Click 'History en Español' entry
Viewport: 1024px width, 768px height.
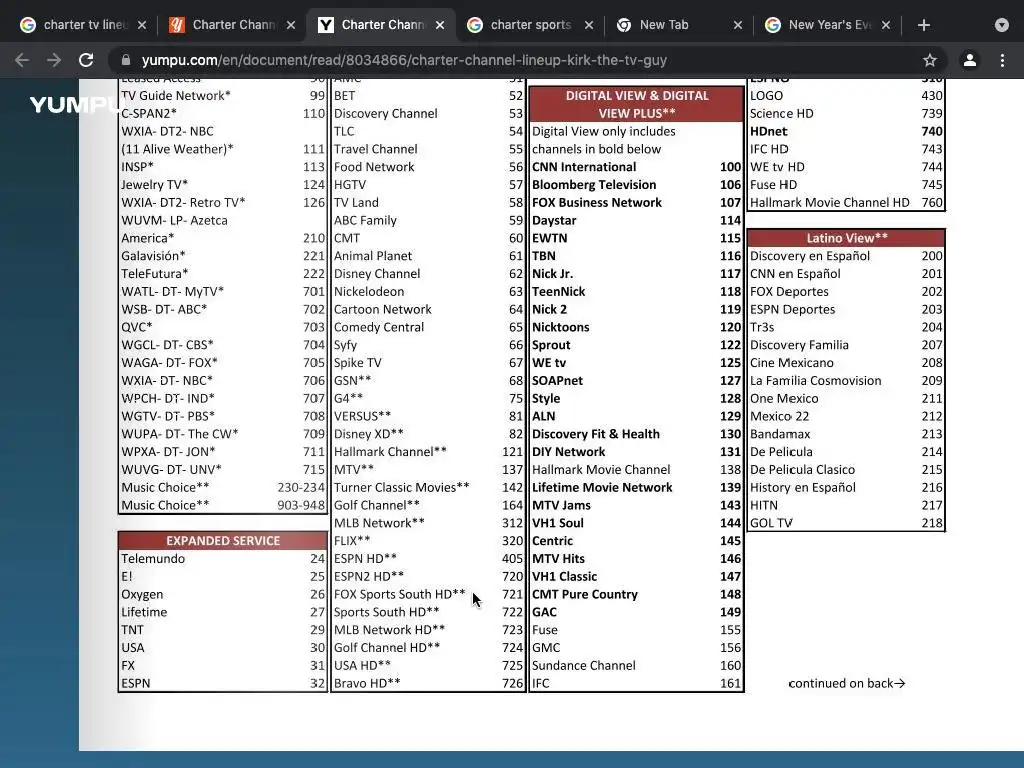click(x=846, y=487)
